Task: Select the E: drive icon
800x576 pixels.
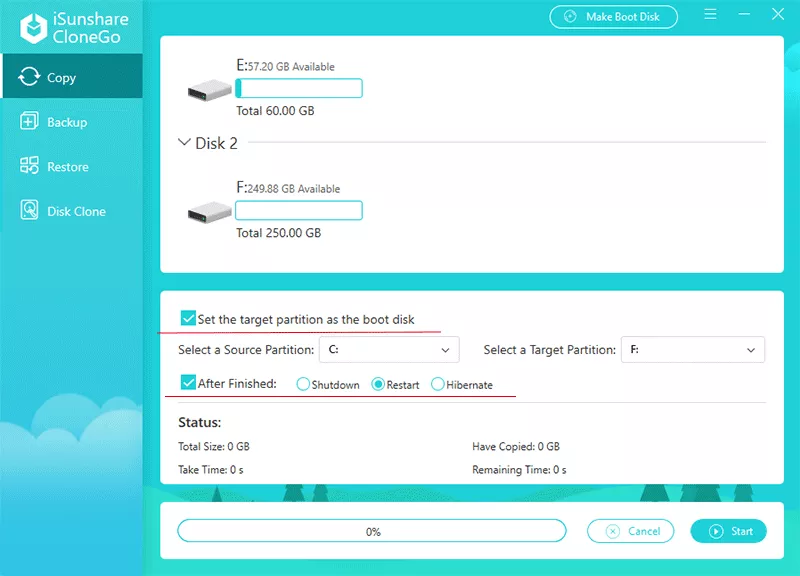Action: click(x=209, y=91)
